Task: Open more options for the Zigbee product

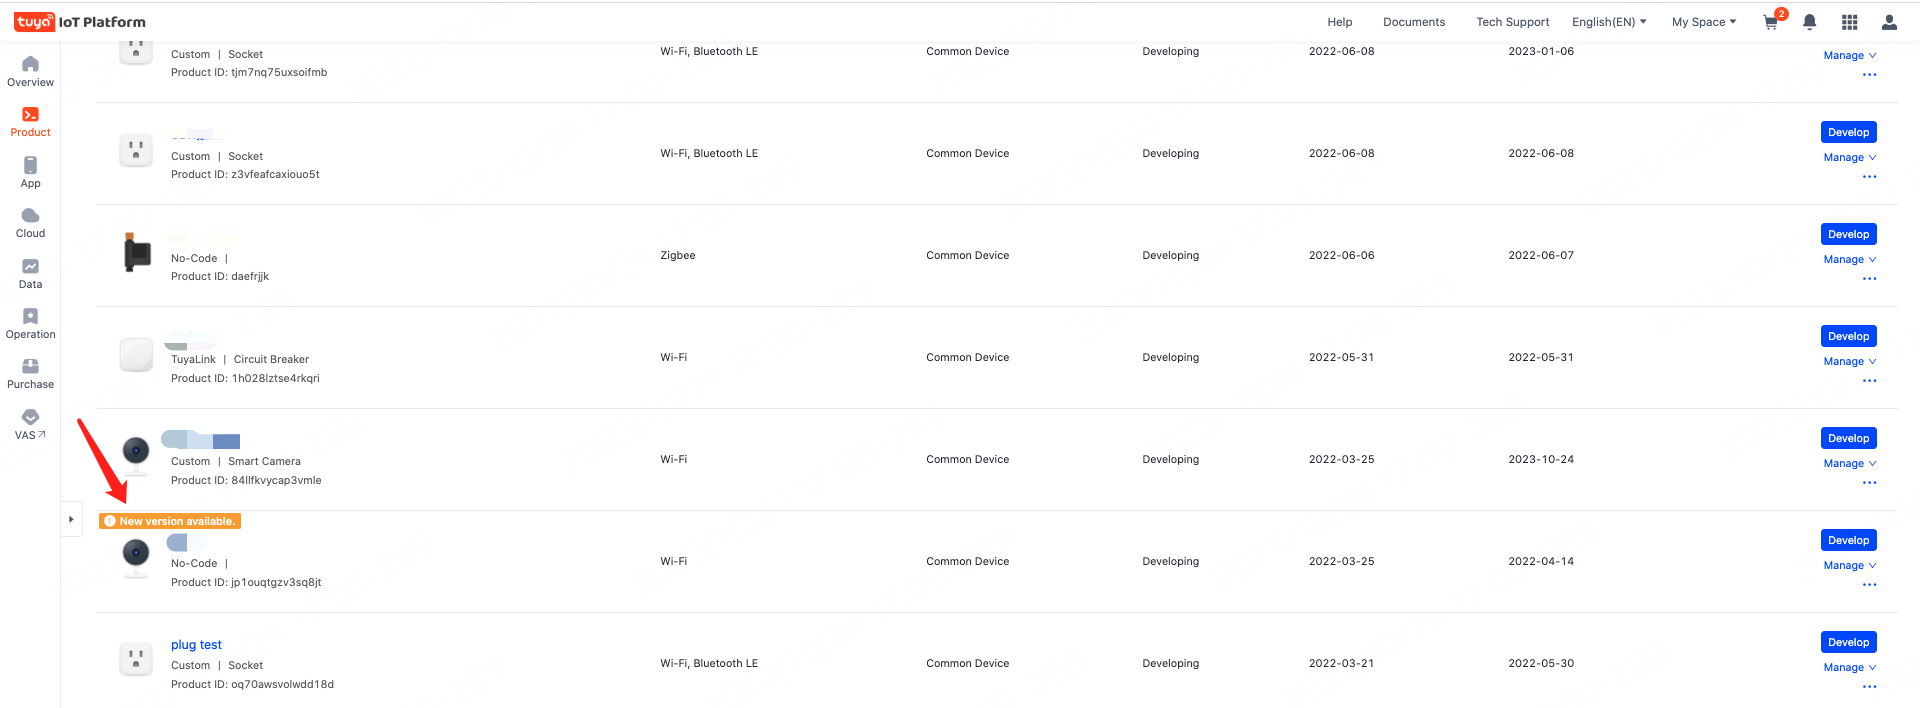Action: coord(1869,279)
